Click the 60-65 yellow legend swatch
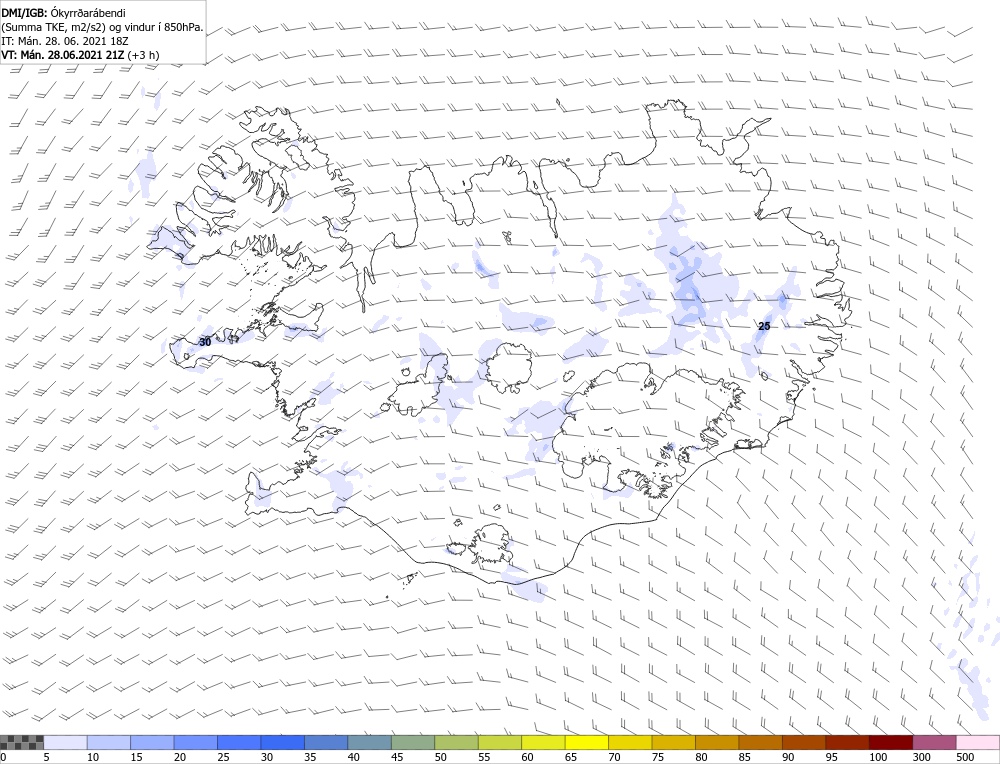This screenshot has height=764, width=1000. point(543,742)
